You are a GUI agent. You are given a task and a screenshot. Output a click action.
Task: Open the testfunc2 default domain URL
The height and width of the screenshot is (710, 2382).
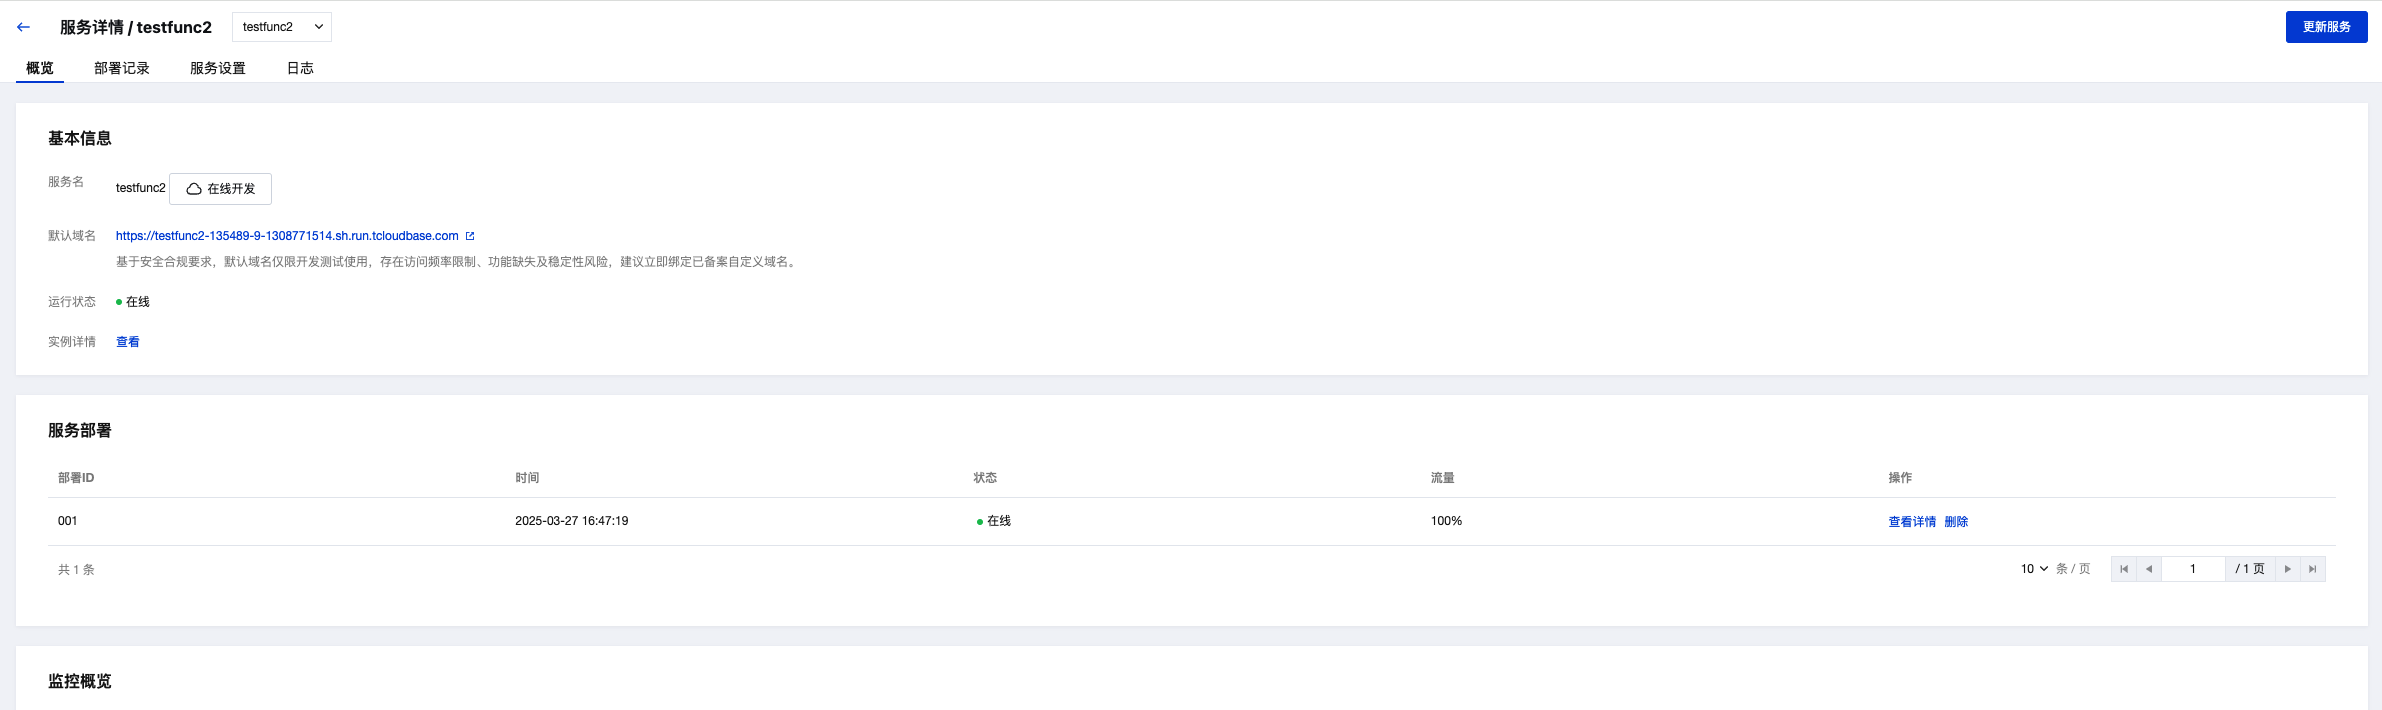click(x=287, y=236)
